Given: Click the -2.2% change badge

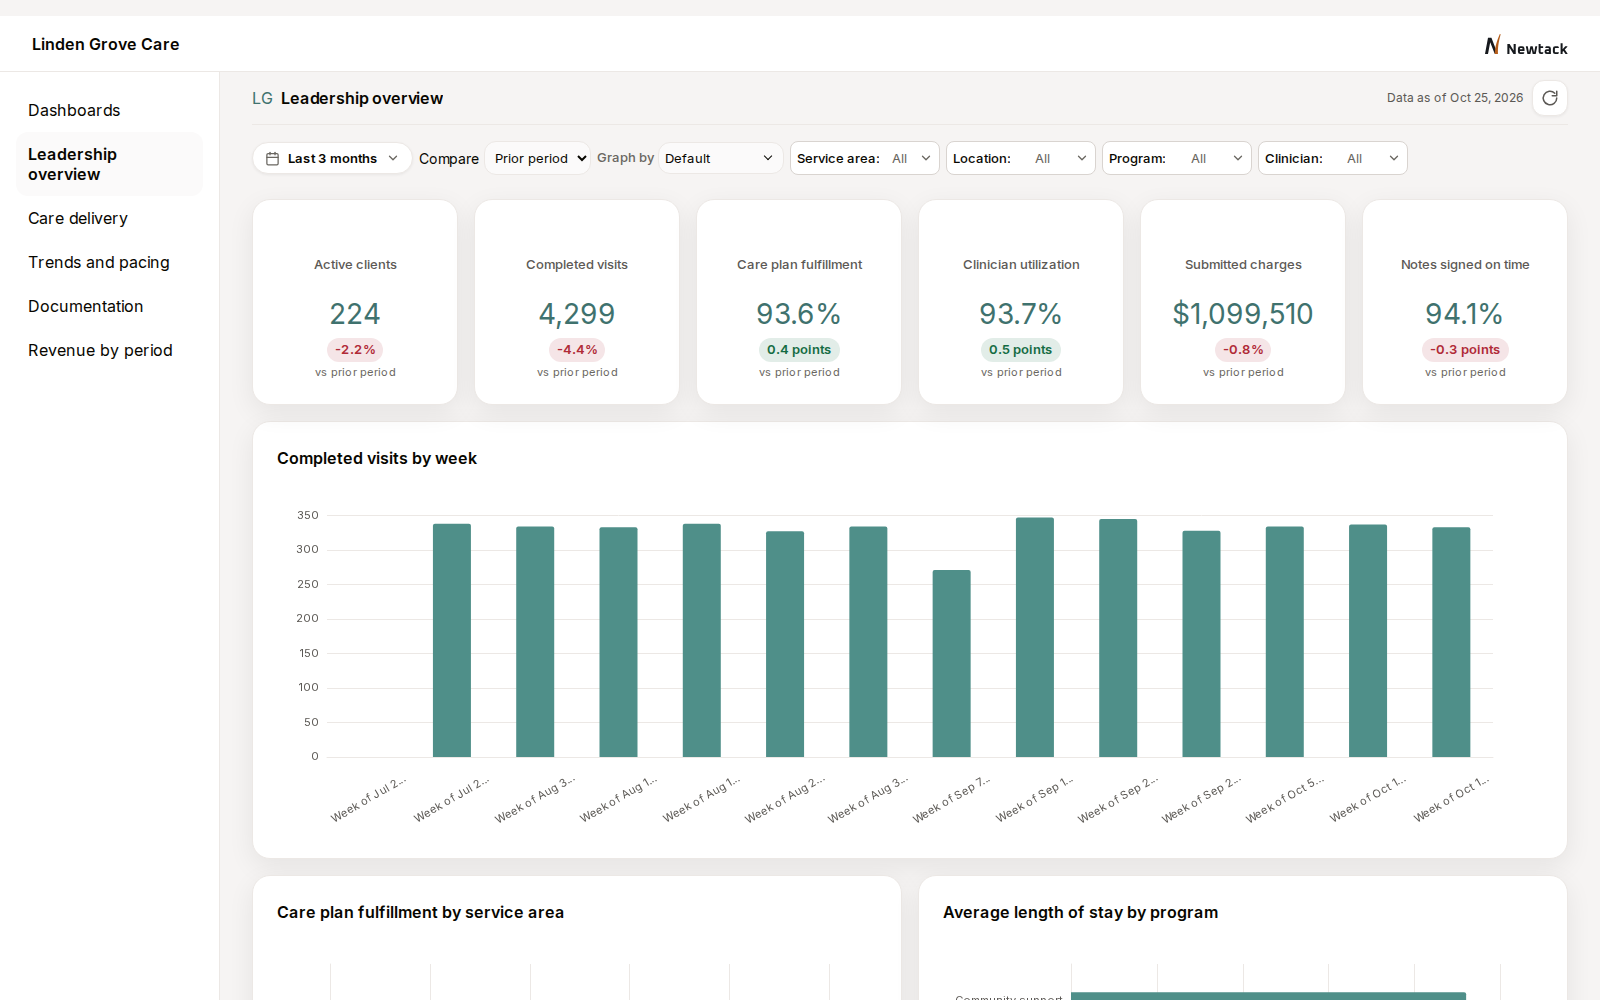Looking at the screenshot, I should pyautogui.click(x=355, y=350).
